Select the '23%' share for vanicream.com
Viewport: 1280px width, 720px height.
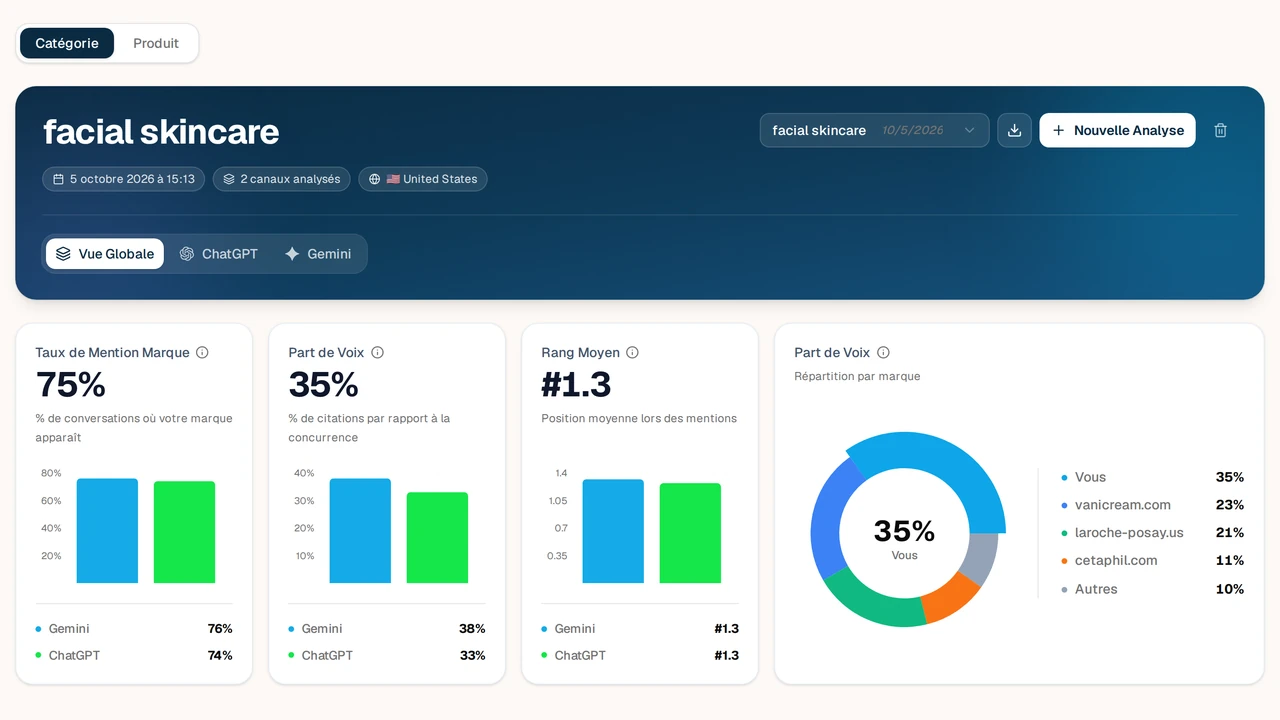click(1230, 505)
